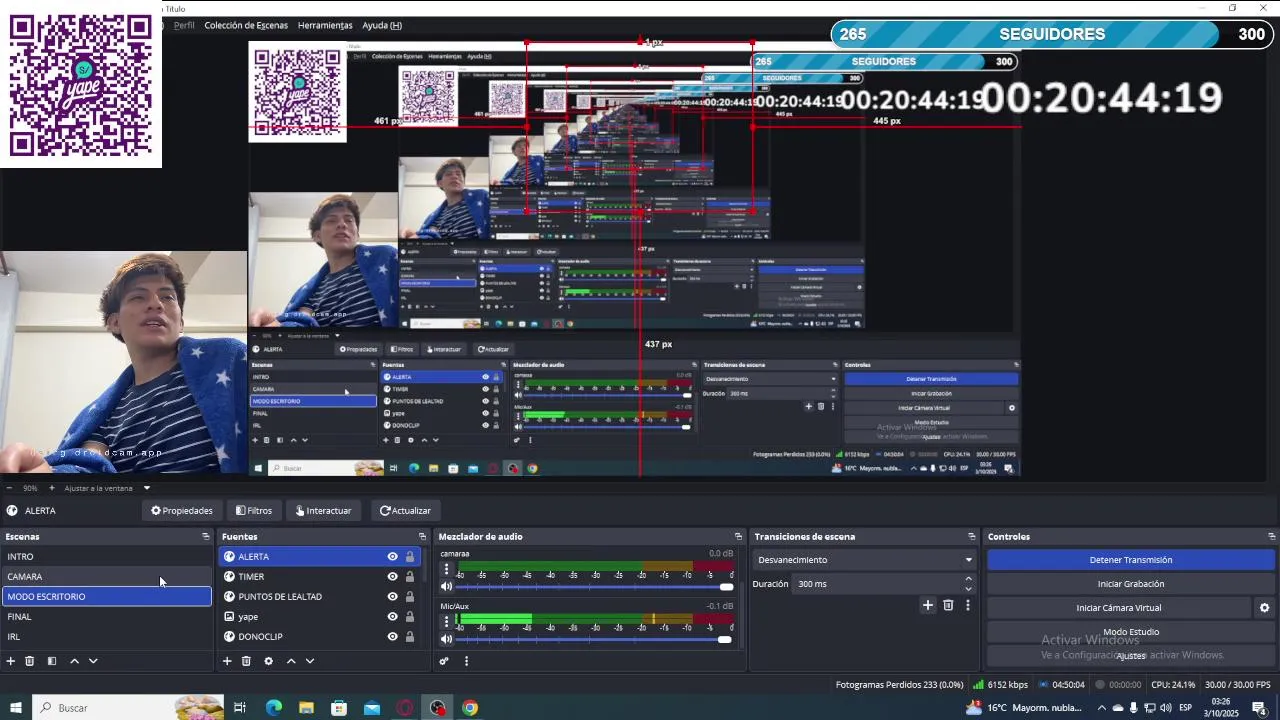Image resolution: width=1280 pixels, height=720 pixels.
Task: Open scene filters icon in Escenas panel
Action: [x=52, y=661]
